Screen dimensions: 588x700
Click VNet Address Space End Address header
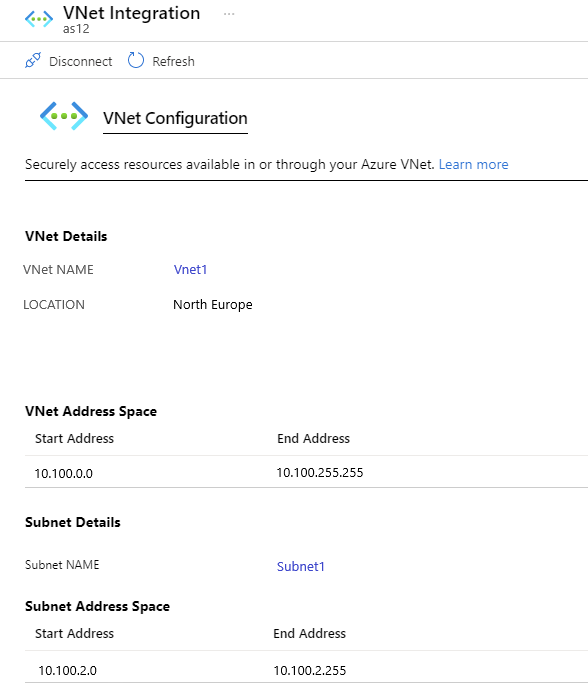(313, 438)
